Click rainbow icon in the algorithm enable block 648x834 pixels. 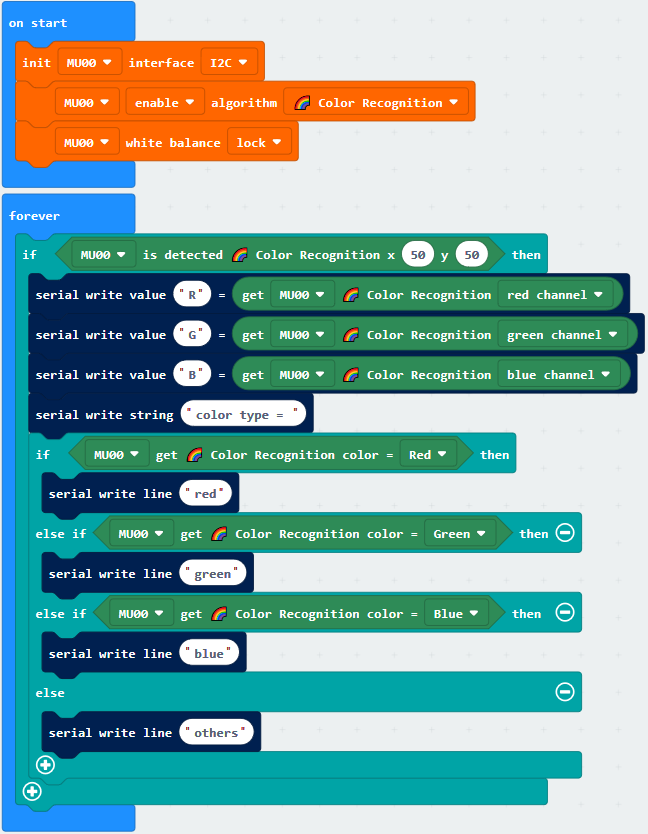pyautogui.click(x=302, y=103)
